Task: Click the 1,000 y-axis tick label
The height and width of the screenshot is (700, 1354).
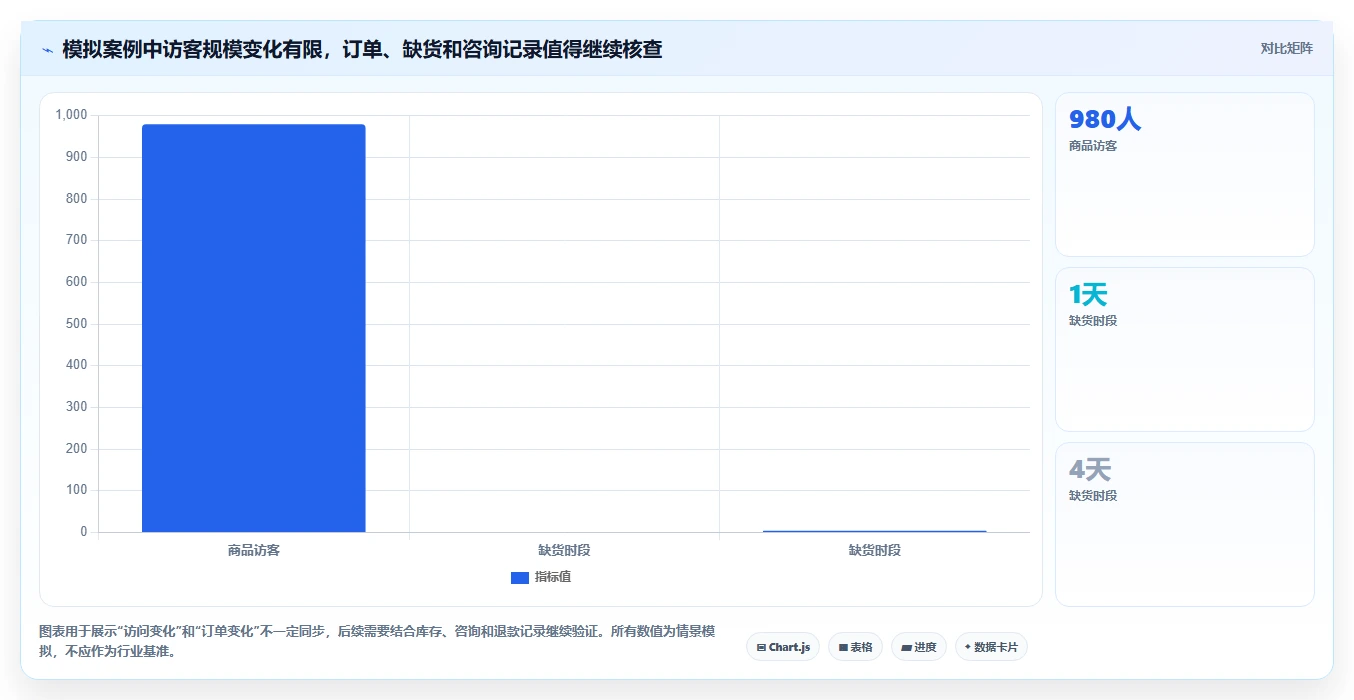Action: tap(71, 115)
